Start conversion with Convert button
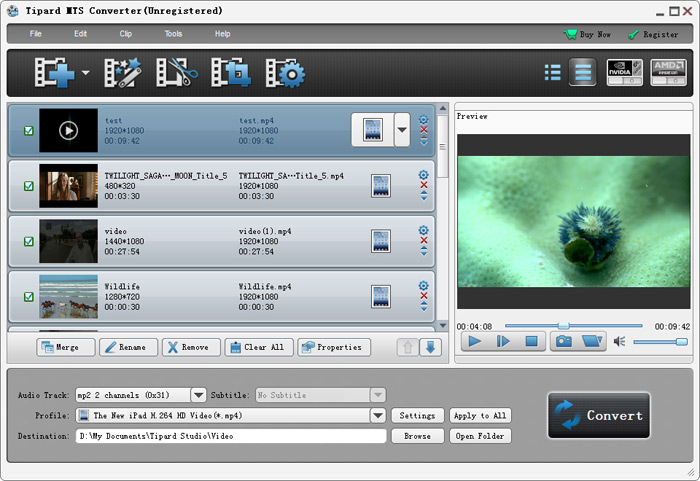This screenshot has height=481, width=700. (x=599, y=416)
